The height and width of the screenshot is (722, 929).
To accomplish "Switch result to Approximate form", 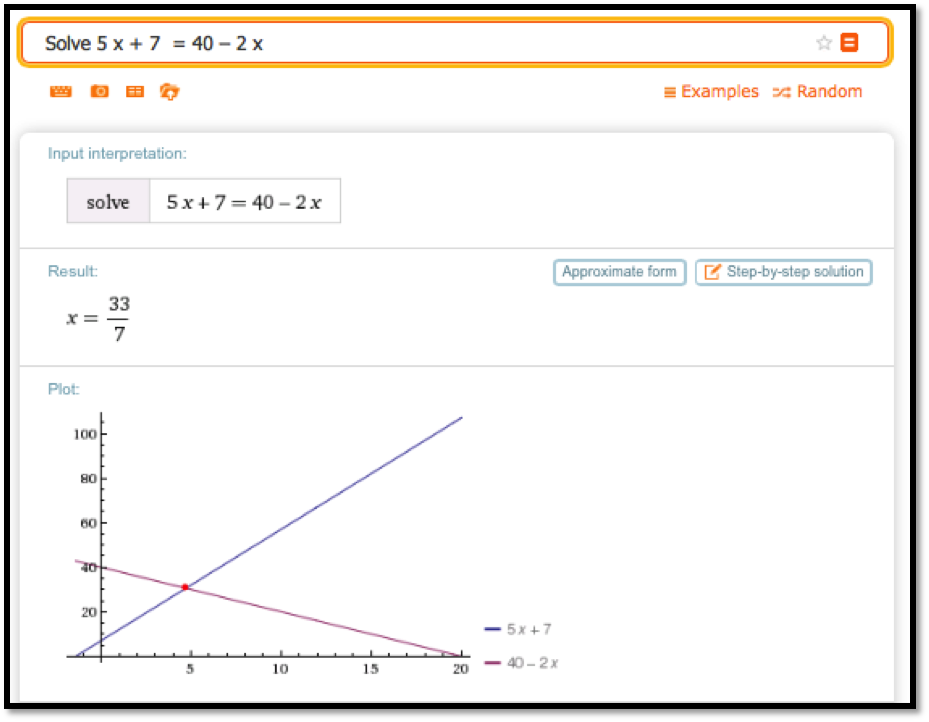I will click(x=619, y=272).
